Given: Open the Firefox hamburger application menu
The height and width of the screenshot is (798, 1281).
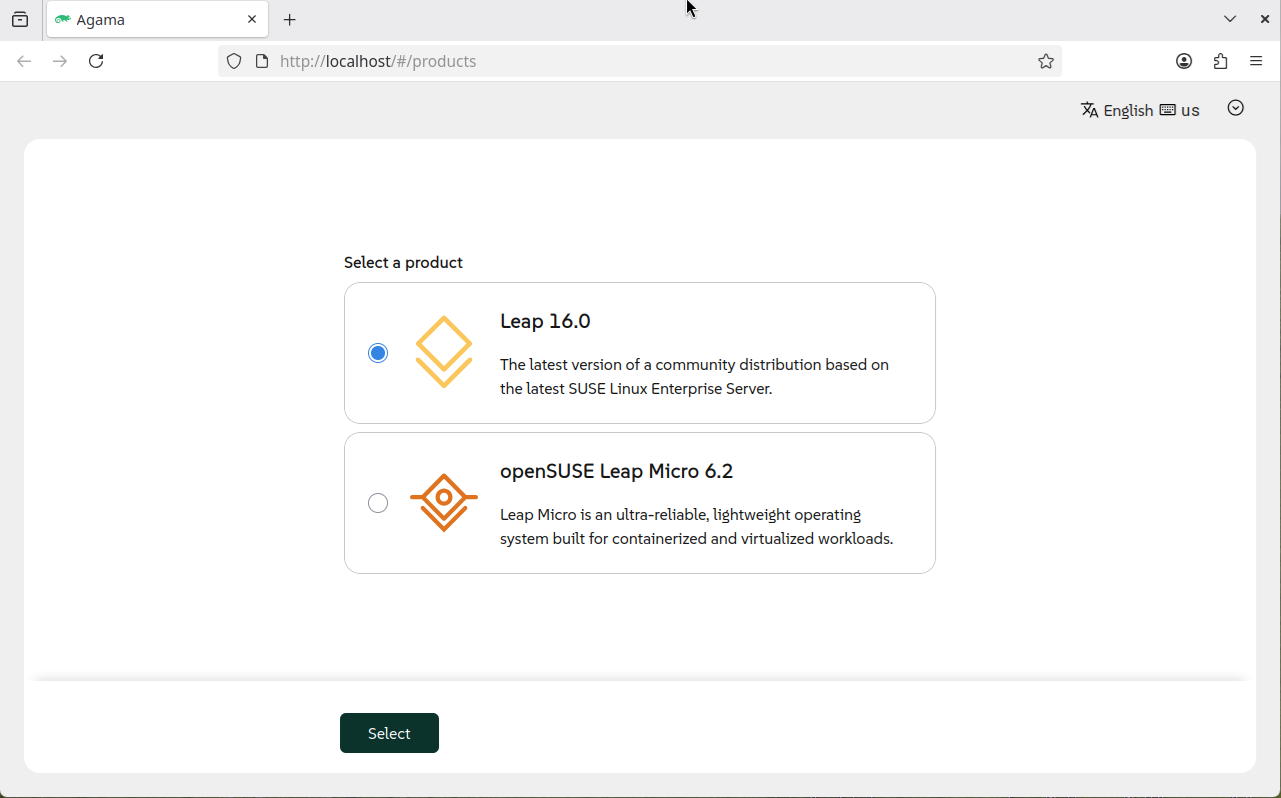Looking at the screenshot, I should tap(1256, 61).
